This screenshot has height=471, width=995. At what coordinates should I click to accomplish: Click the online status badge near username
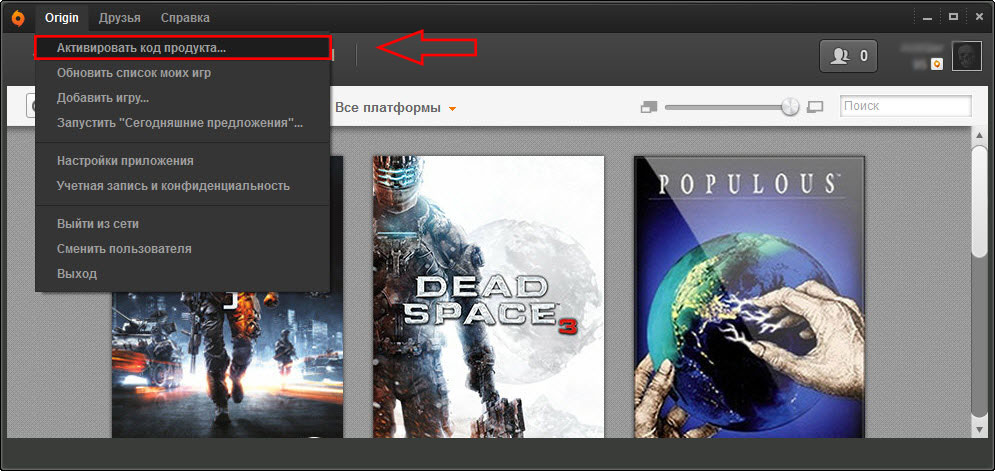937,64
